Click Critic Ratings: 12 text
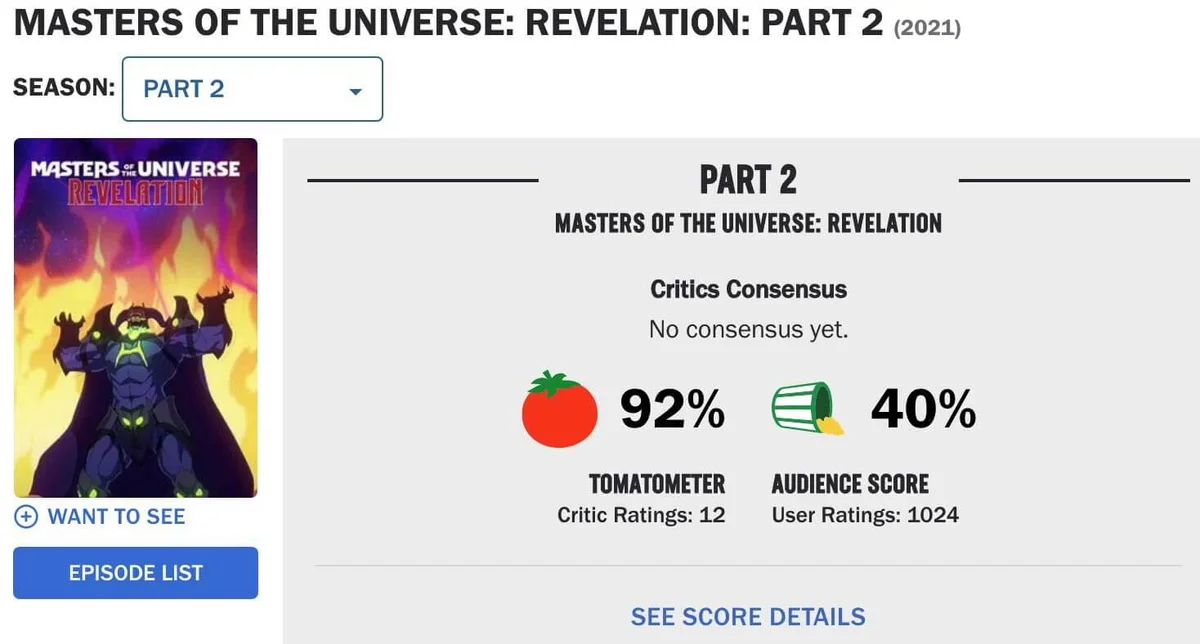The height and width of the screenshot is (644, 1200). (x=640, y=514)
